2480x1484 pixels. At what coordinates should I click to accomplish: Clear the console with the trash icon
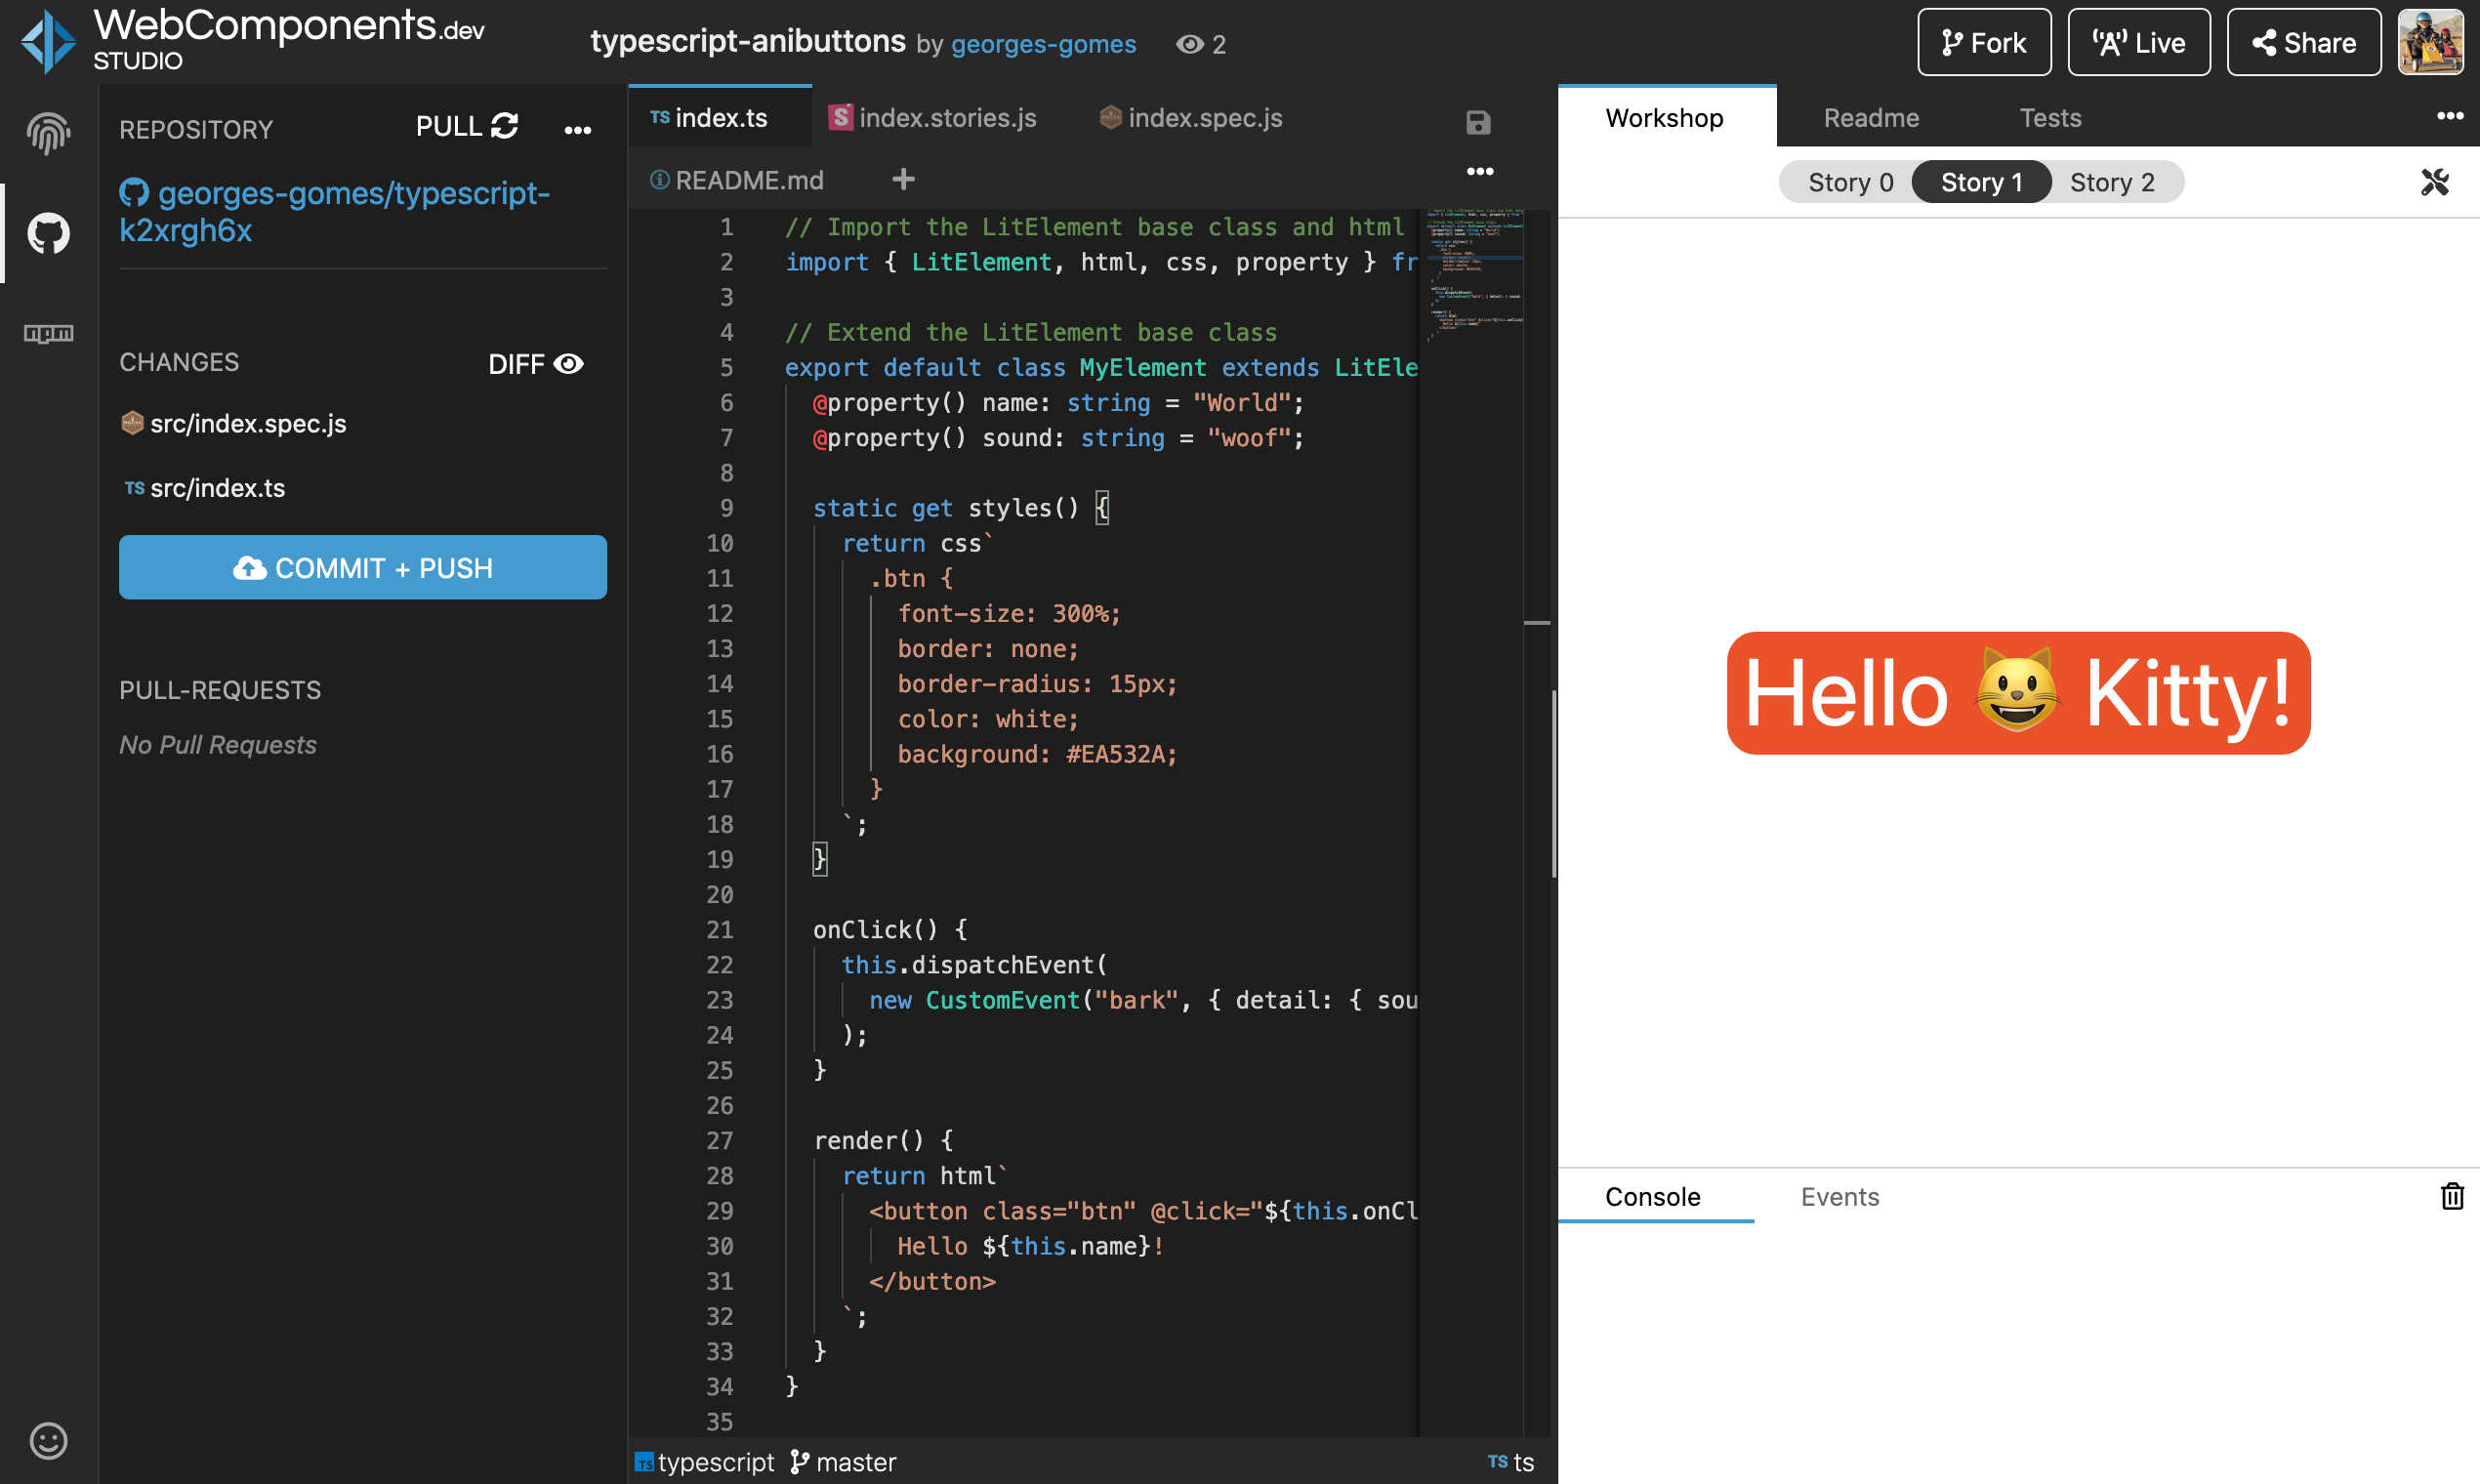click(x=2451, y=1196)
